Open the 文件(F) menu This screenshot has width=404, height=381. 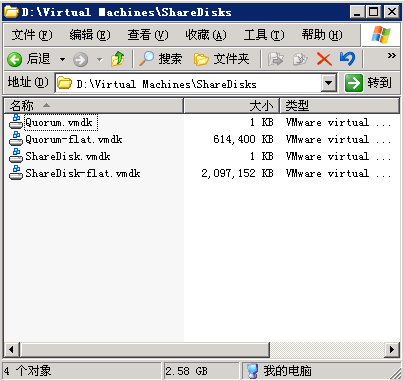(x=32, y=35)
